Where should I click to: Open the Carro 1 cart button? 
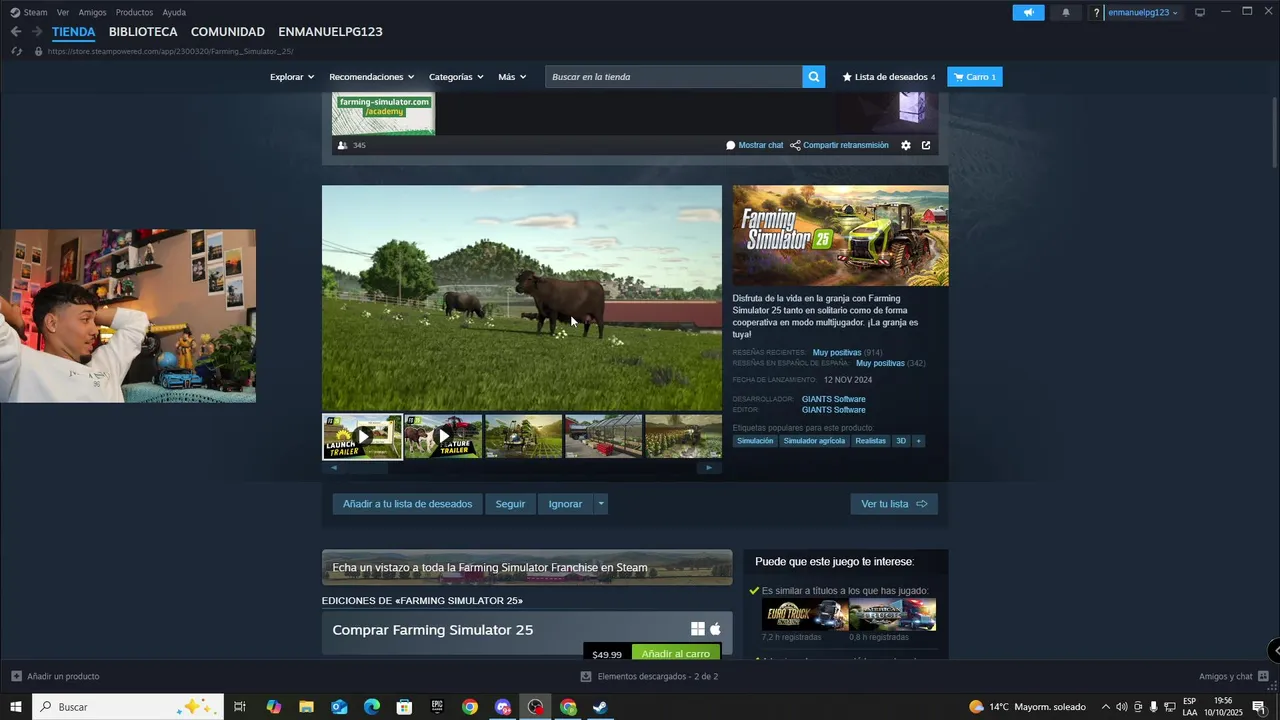coord(975,77)
